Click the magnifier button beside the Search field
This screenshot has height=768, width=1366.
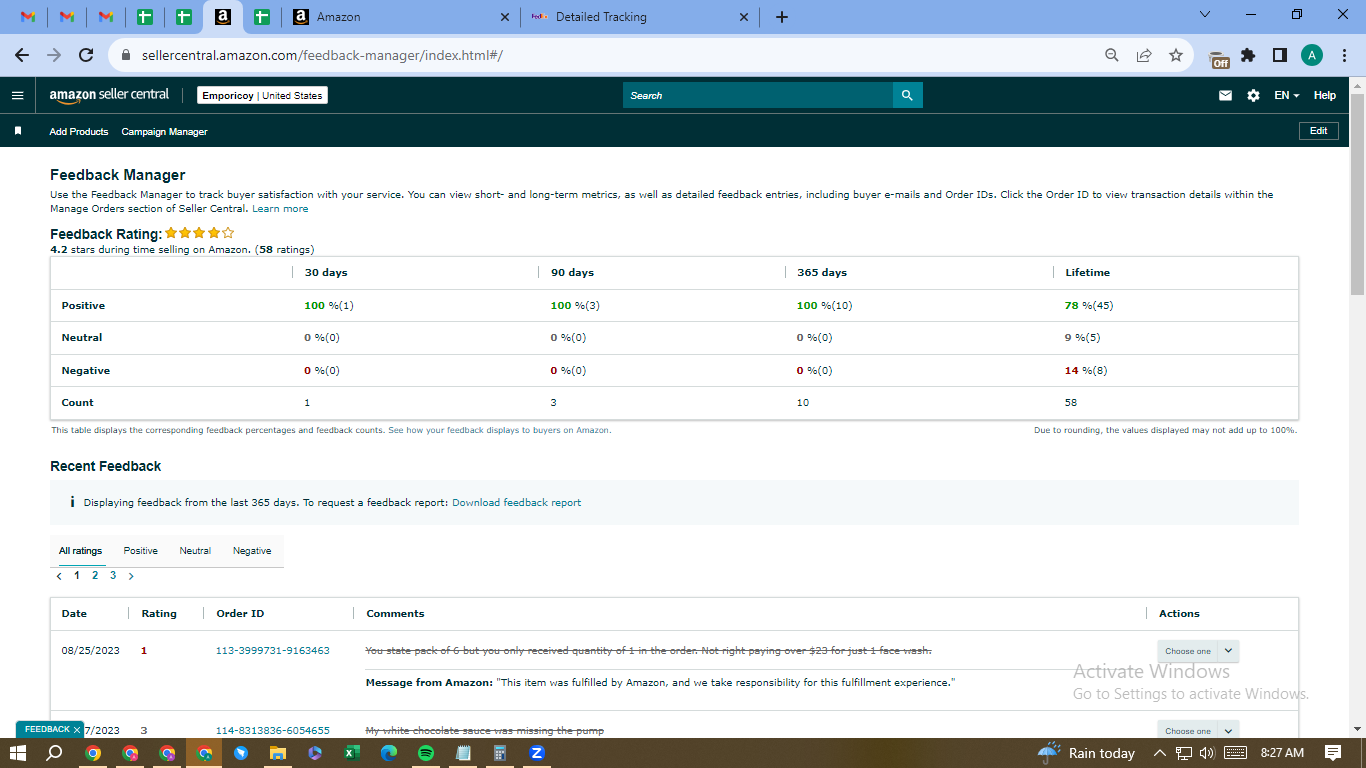(x=907, y=95)
